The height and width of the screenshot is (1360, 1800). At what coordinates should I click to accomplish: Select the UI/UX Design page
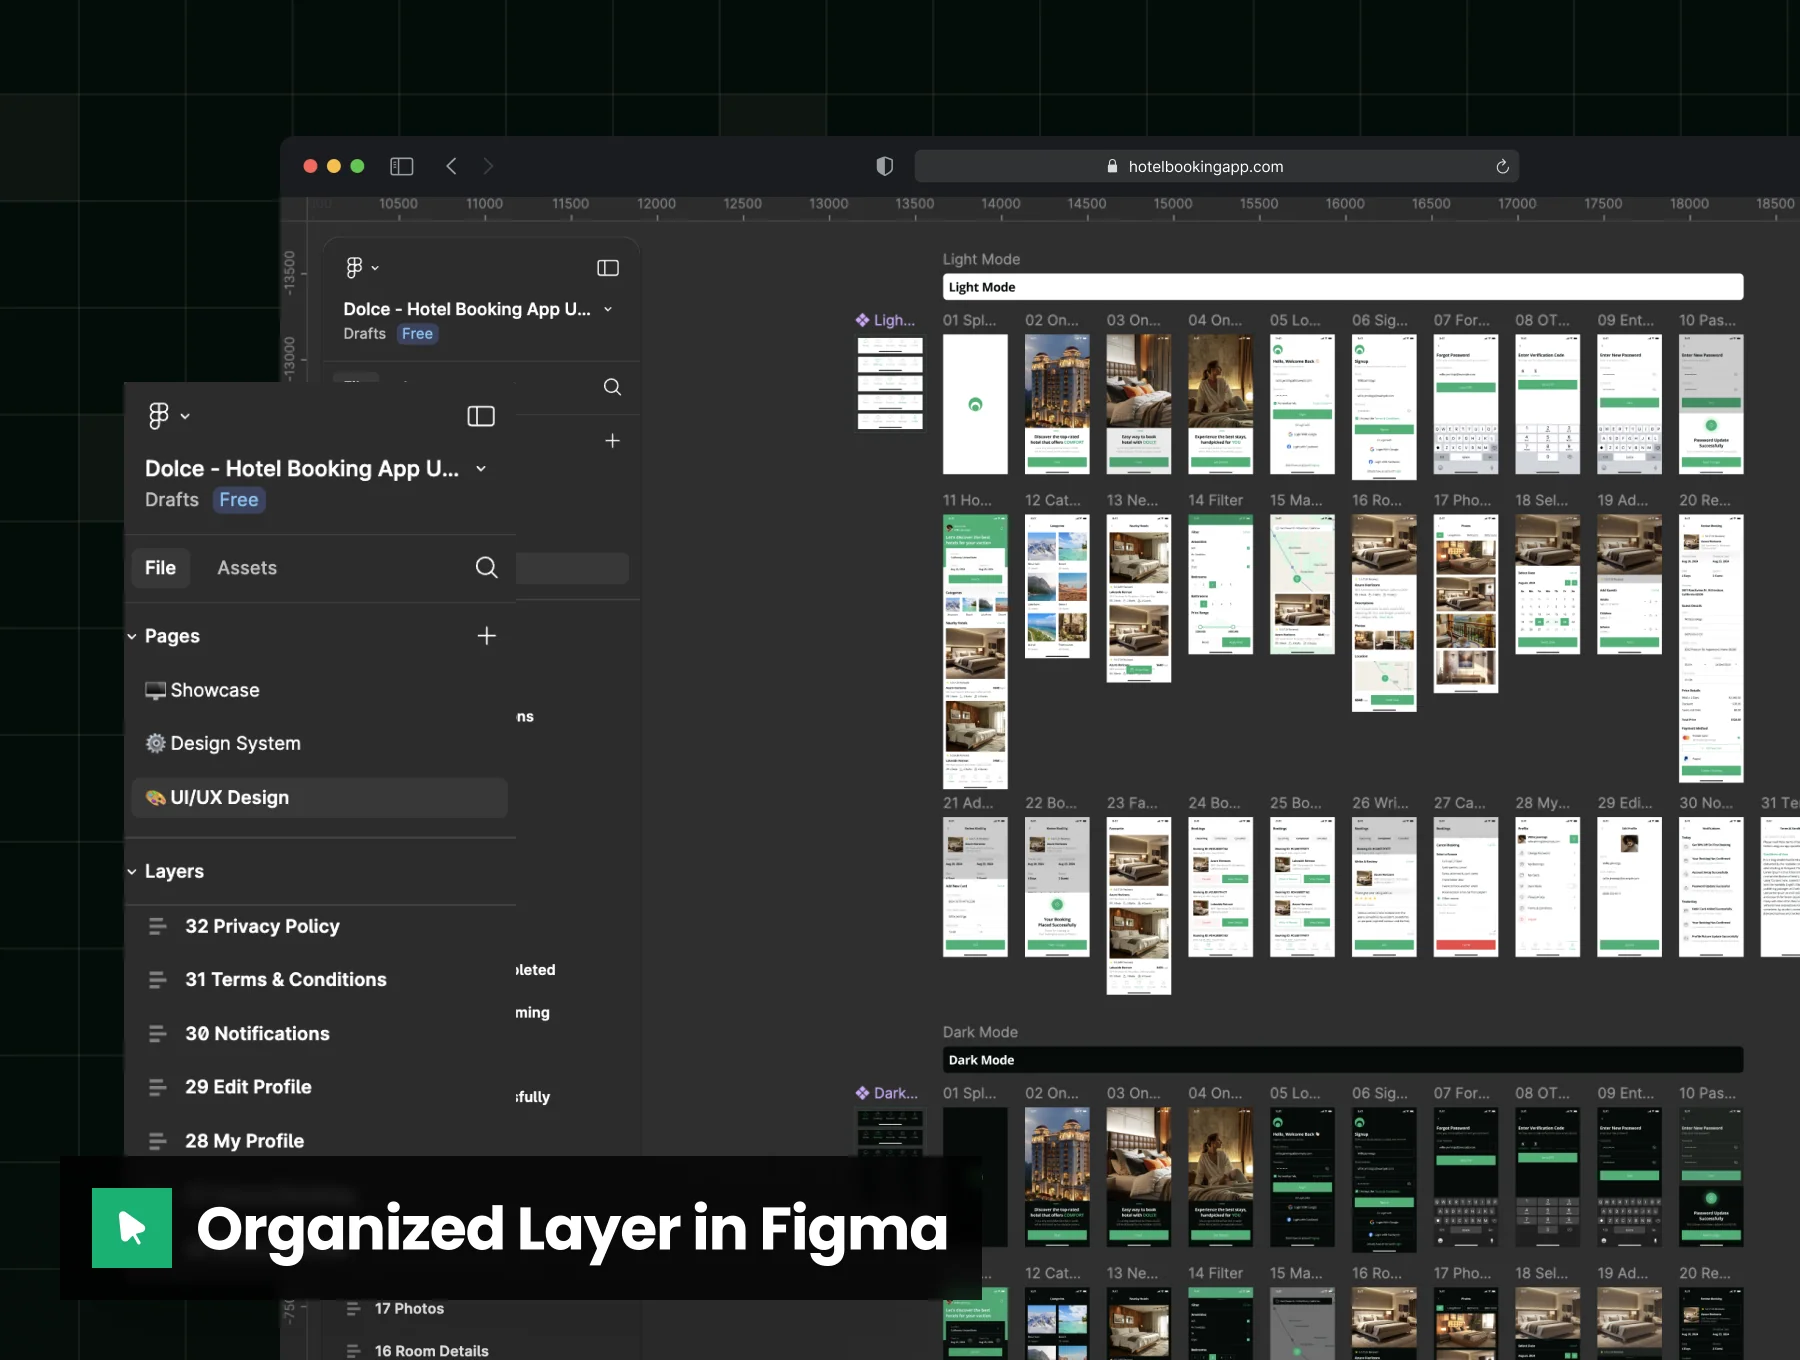point(319,798)
